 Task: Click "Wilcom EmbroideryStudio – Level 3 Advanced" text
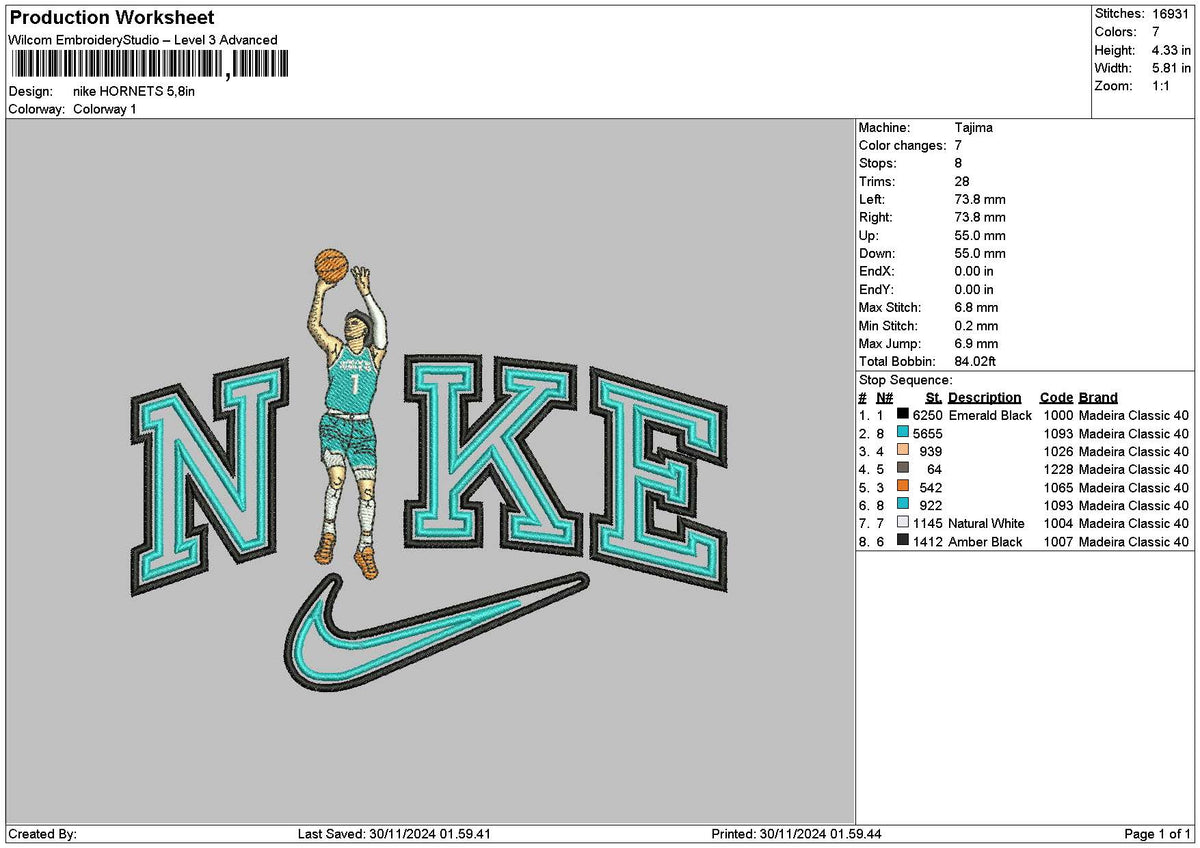(x=142, y=40)
